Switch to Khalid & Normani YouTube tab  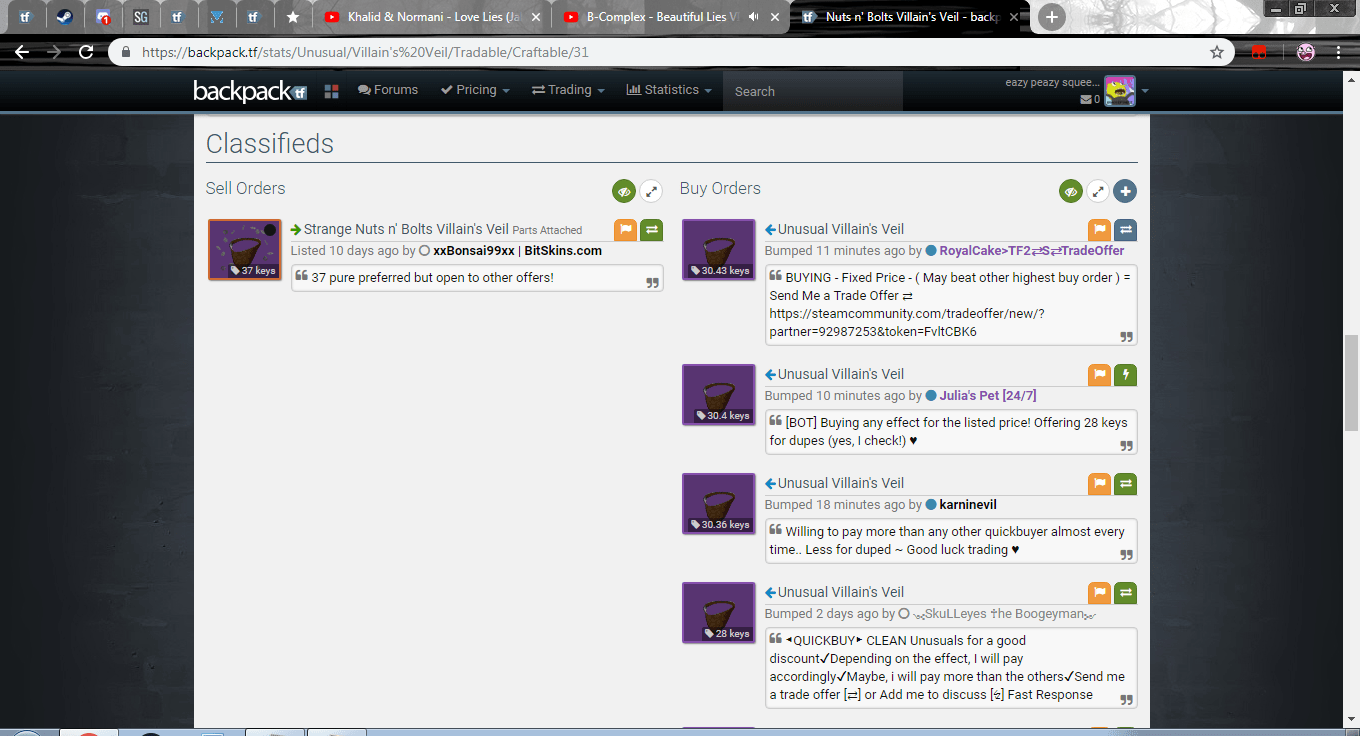point(432,17)
